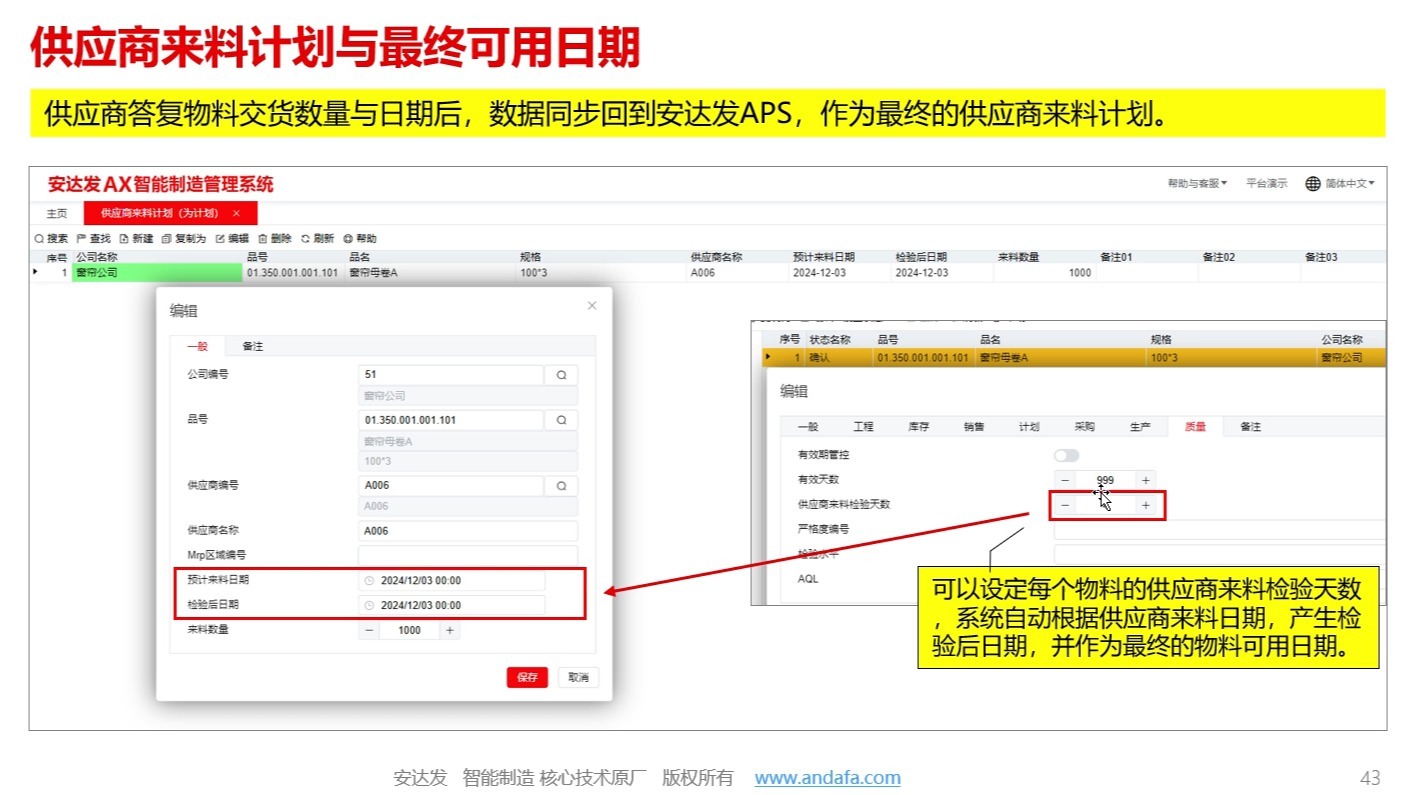Image resolution: width=1415 pixels, height=795 pixels.
Task: Click the empty Mrp区域编号 input field
Action: click(468, 555)
